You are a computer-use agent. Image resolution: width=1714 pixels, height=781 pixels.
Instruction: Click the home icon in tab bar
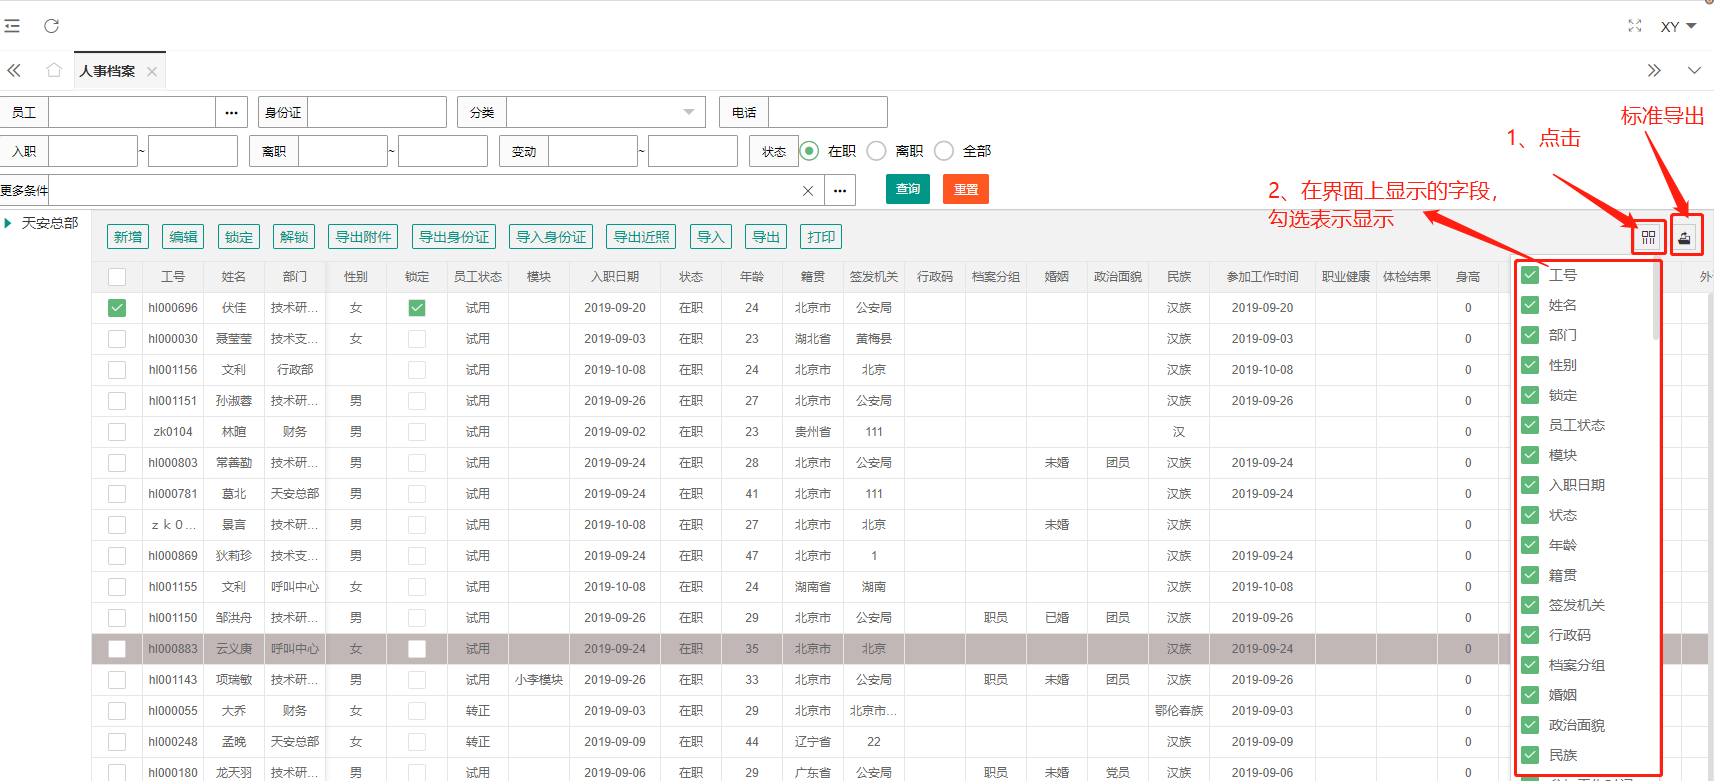coord(54,70)
